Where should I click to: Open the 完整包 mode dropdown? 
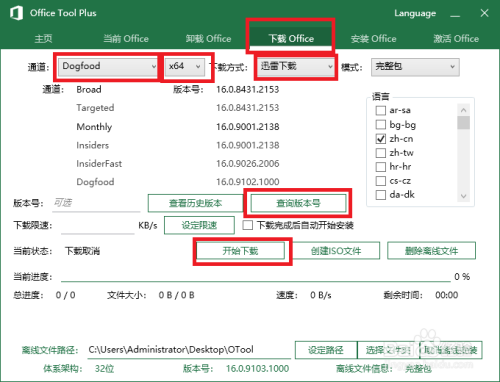point(415,67)
